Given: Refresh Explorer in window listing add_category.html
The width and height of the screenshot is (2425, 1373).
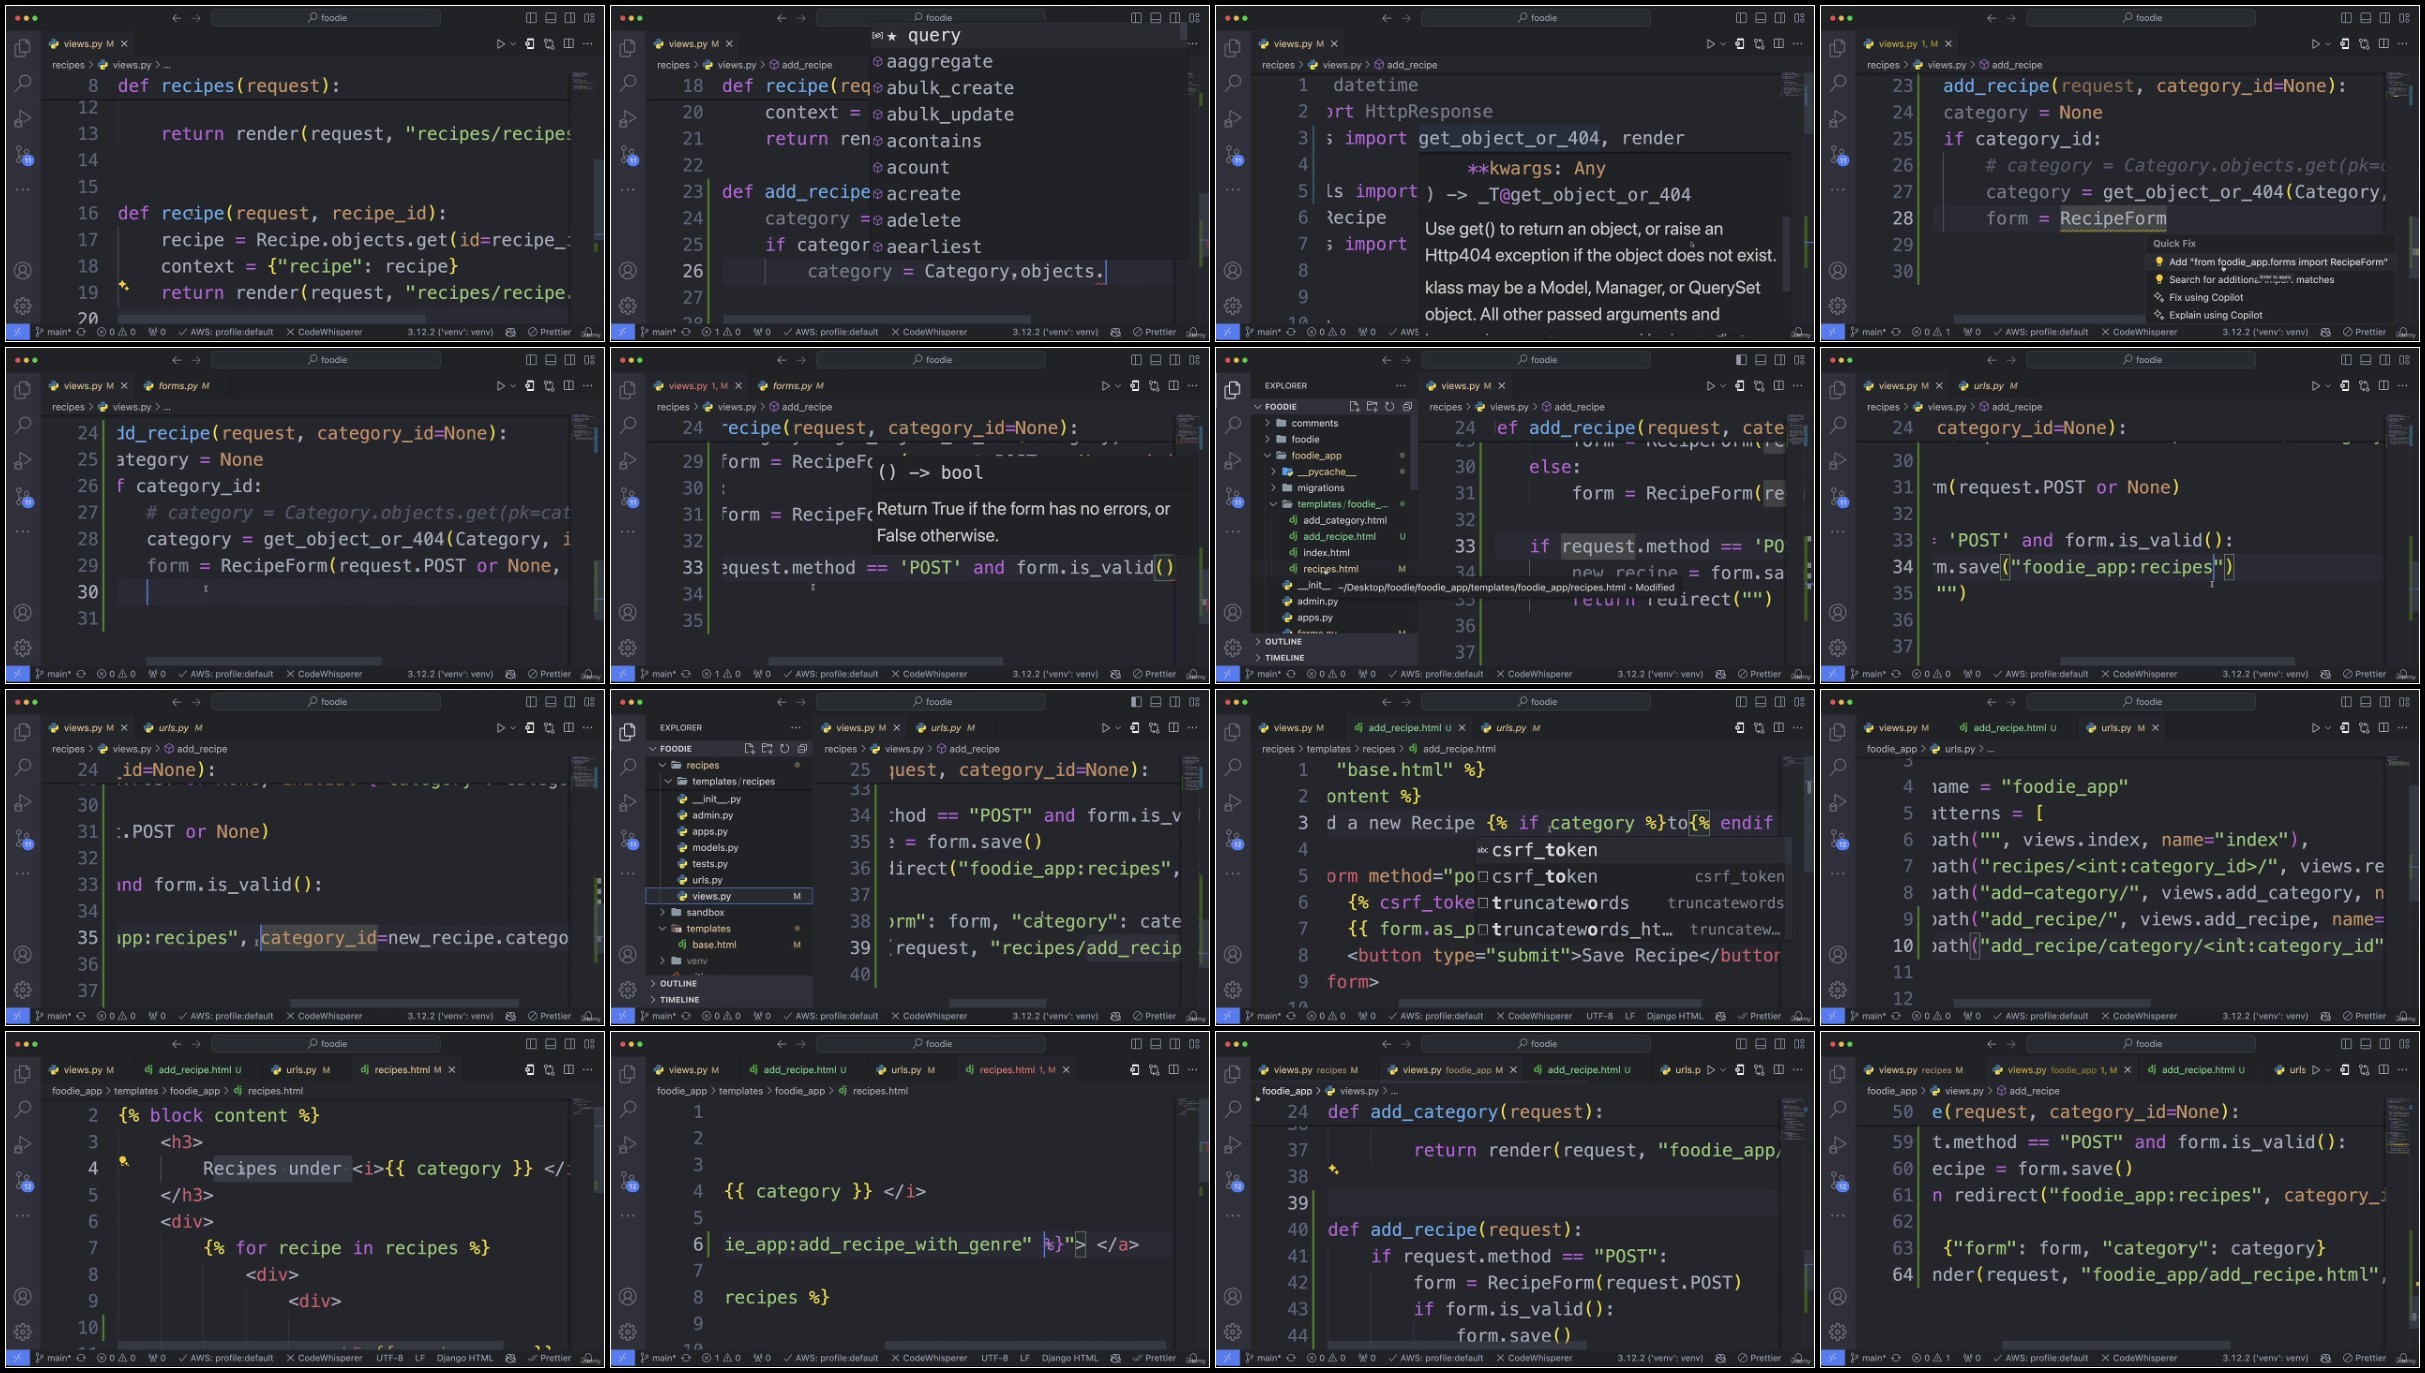Looking at the screenshot, I should [1389, 407].
